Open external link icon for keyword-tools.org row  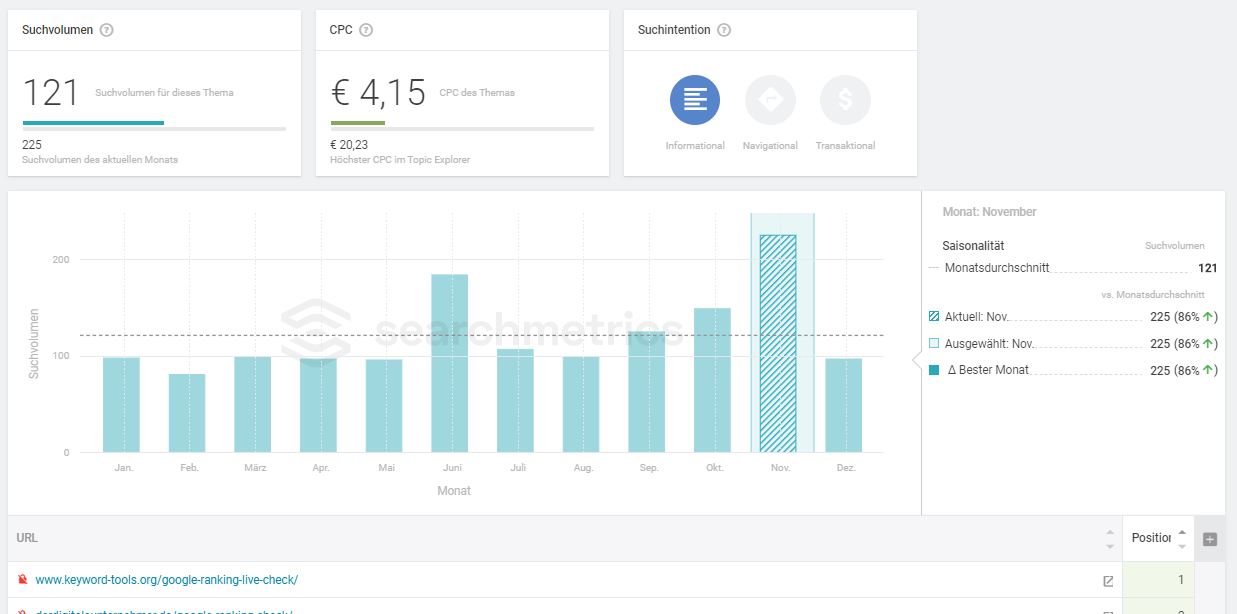click(1108, 580)
